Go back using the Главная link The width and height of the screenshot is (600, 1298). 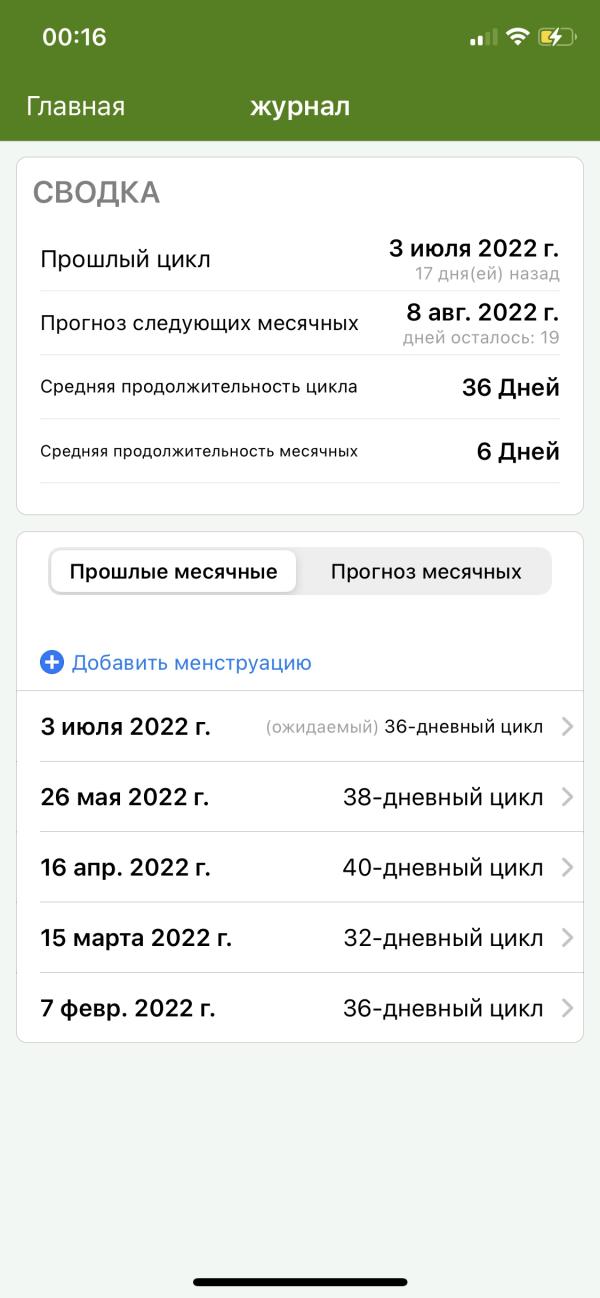[x=75, y=106]
